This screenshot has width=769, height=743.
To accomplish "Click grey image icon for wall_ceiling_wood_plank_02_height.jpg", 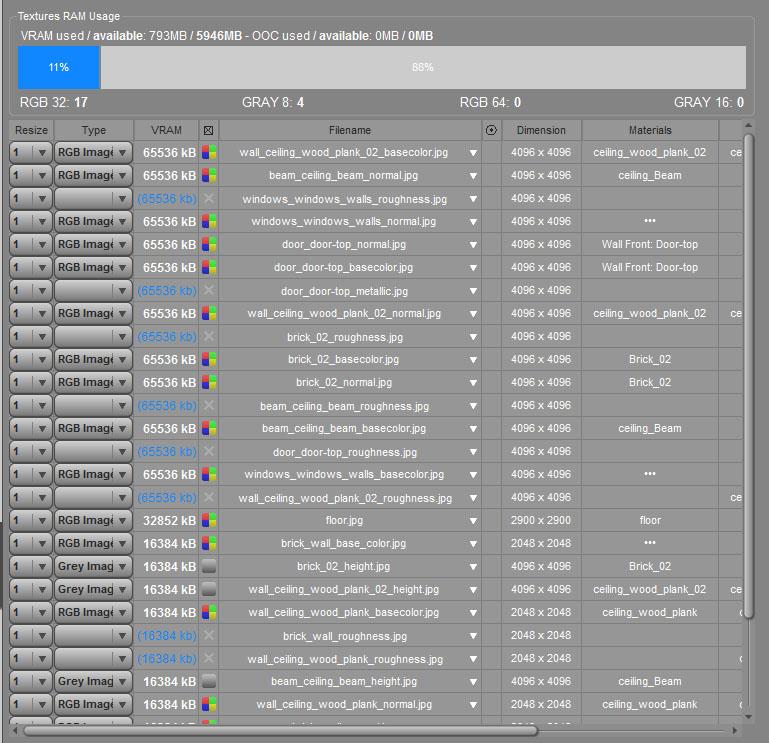I will [209, 589].
